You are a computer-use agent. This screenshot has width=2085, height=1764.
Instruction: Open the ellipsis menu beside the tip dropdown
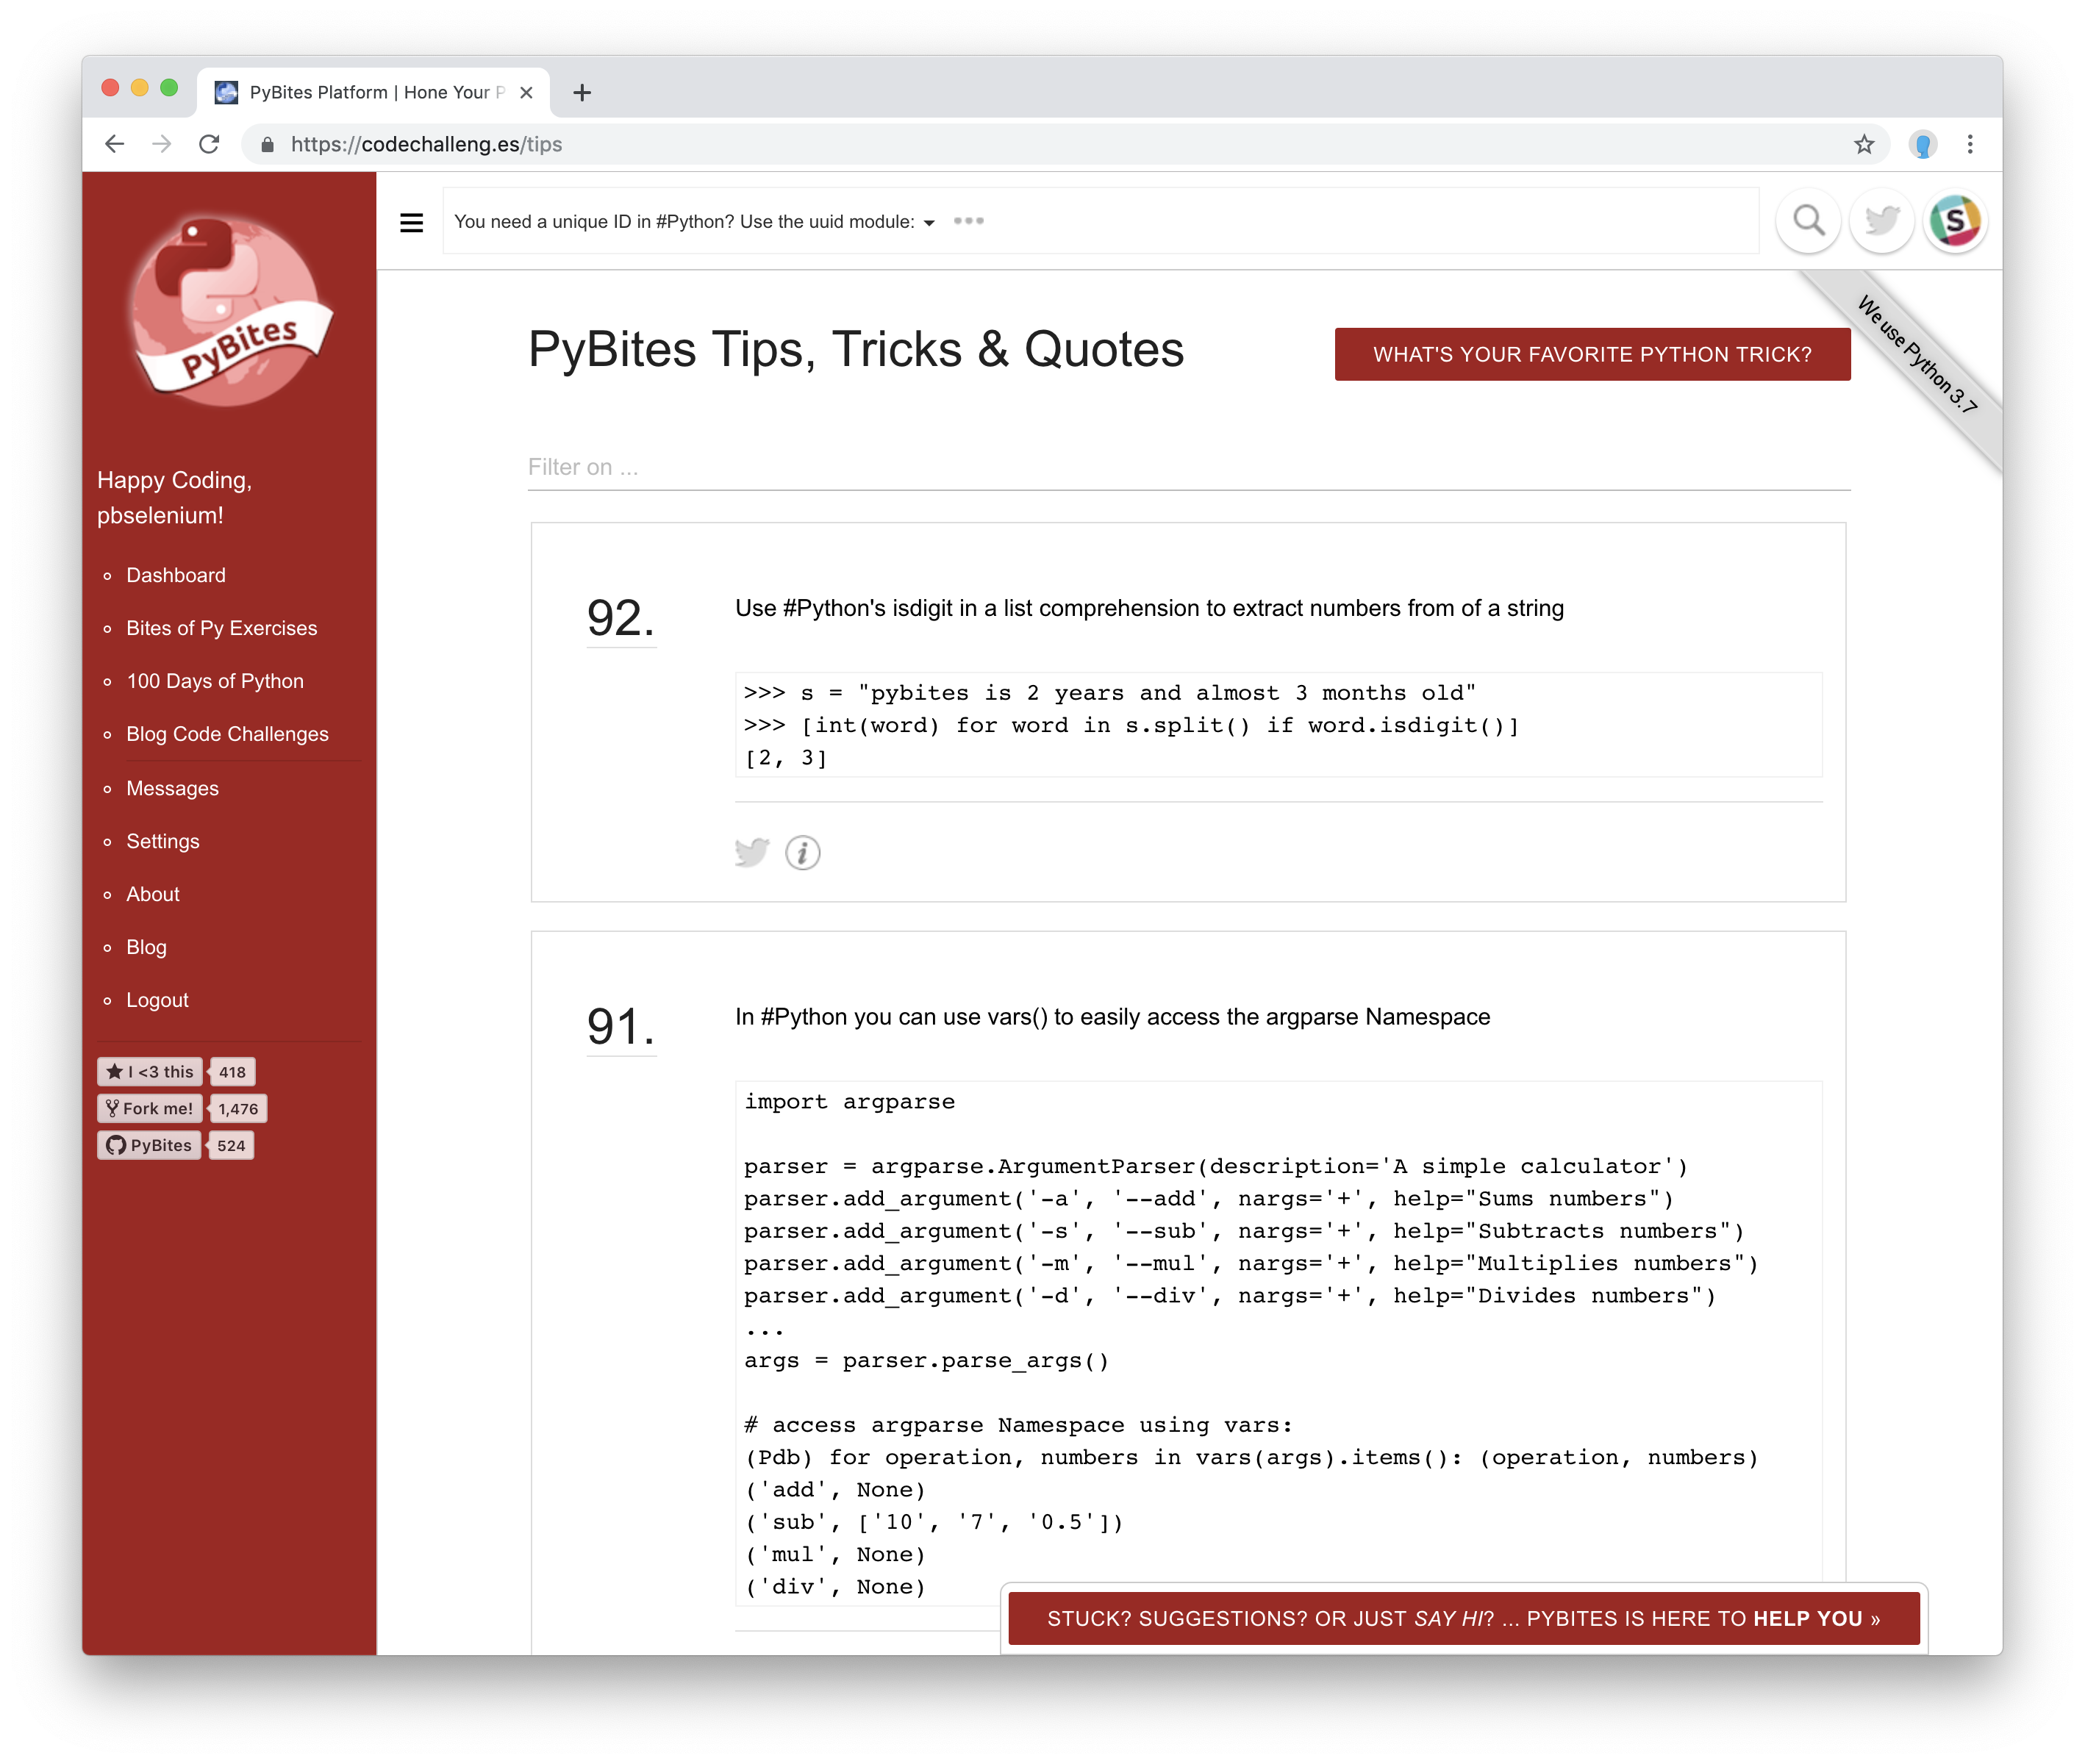click(x=968, y=221)
